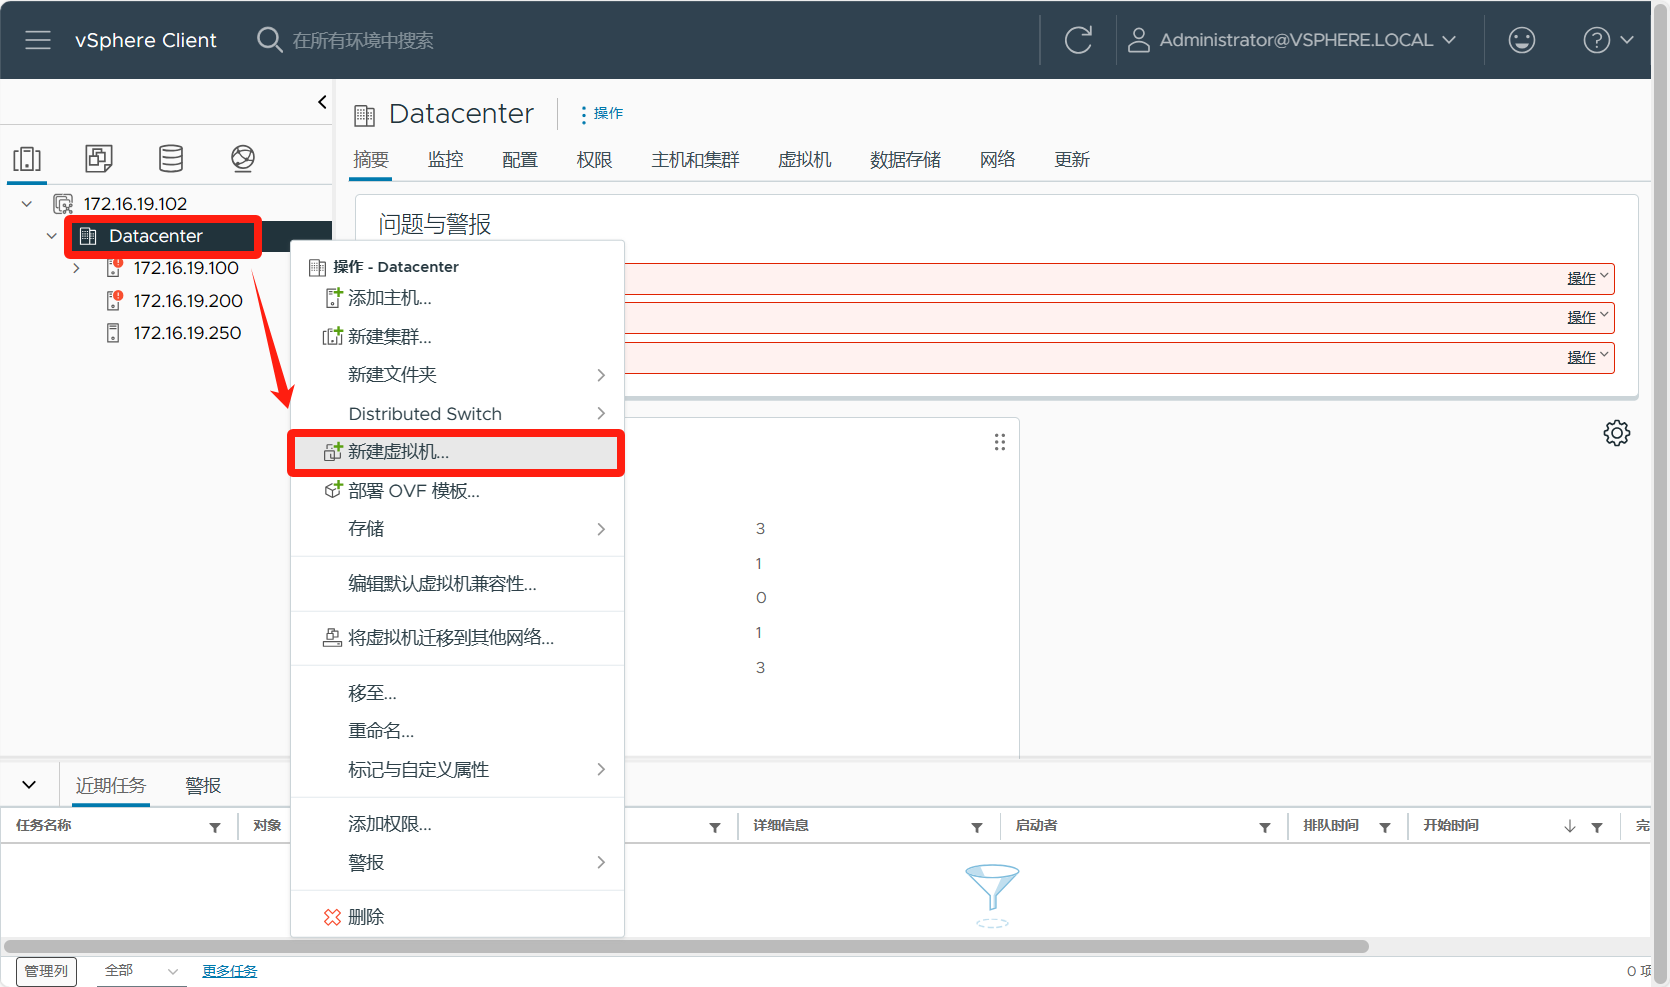Switch to Storage inventory view
The image size is (1670, 987).
click(171, 158)
